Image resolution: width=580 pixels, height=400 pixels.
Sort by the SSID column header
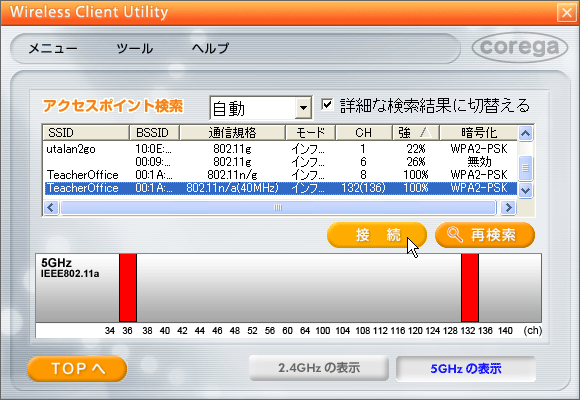86,132
